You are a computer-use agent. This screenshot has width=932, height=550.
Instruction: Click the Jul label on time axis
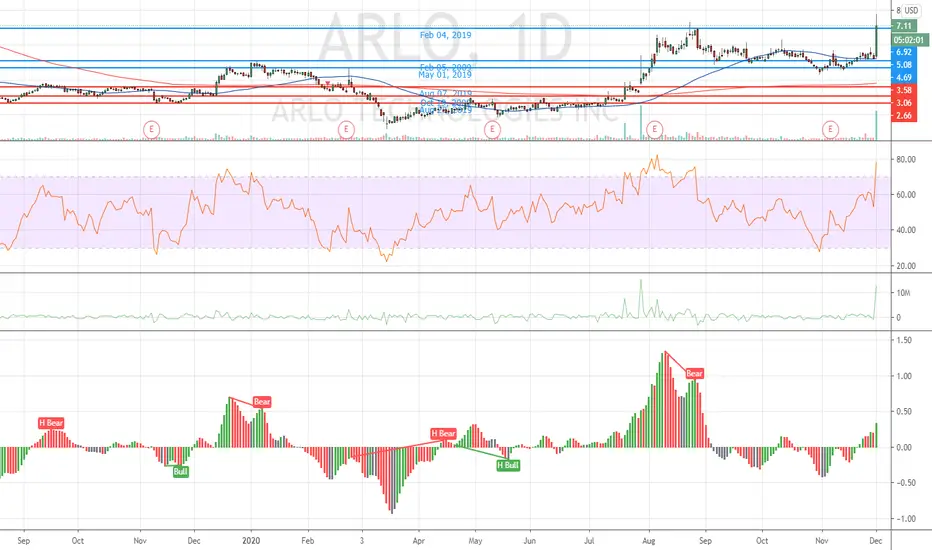(589, 540)
